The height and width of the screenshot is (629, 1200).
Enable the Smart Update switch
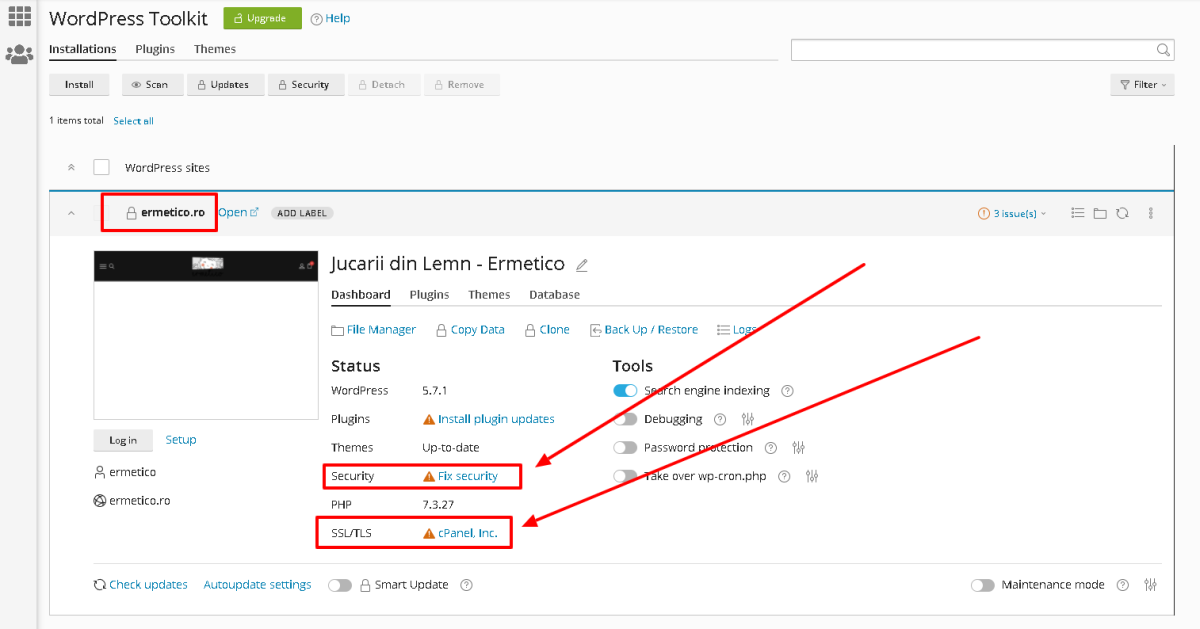[340, 585]
